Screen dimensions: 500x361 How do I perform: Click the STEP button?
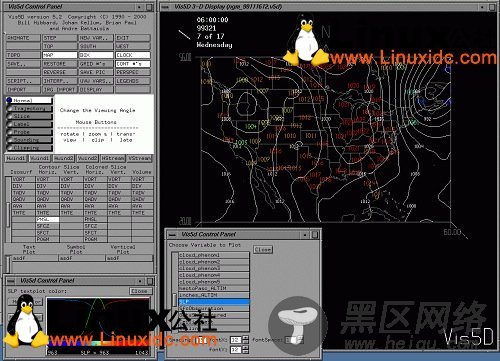pyautogui.click(x=60, y=38)
